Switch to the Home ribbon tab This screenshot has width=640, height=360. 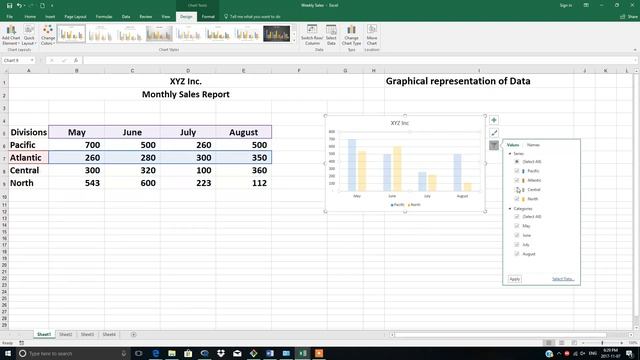tap(30, 17)
